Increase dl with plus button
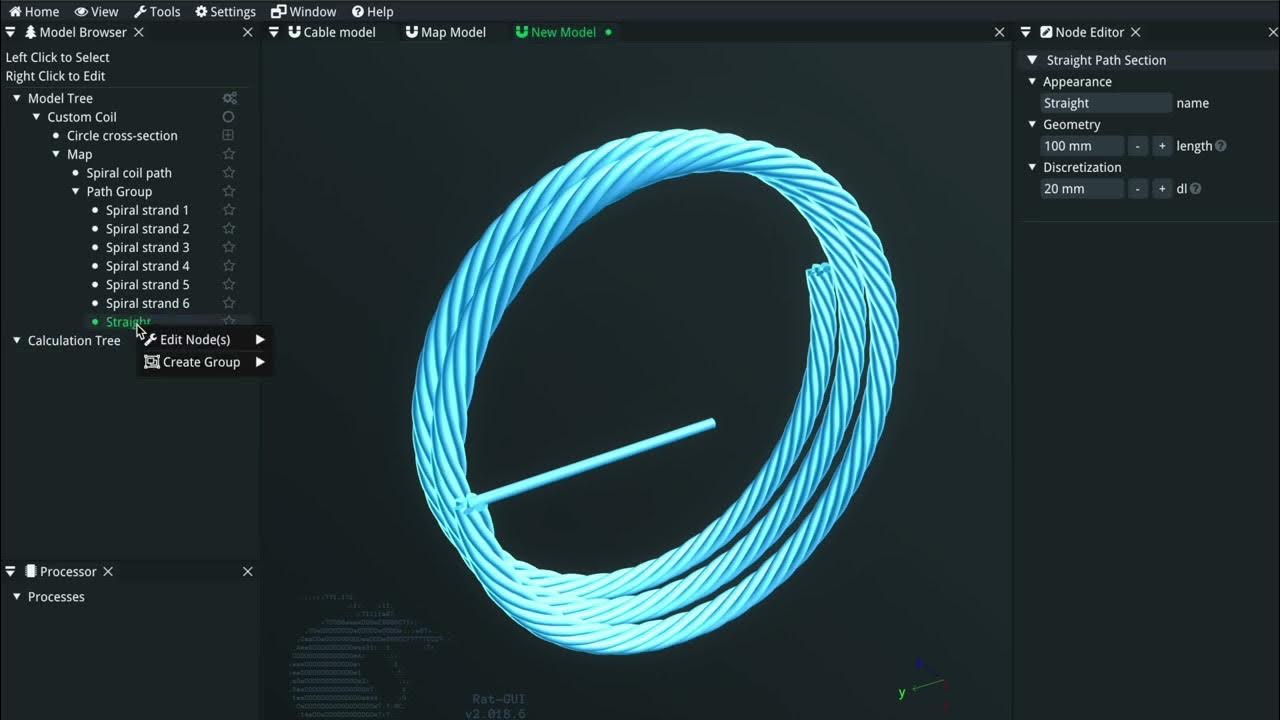 (x=1162, y=189)
